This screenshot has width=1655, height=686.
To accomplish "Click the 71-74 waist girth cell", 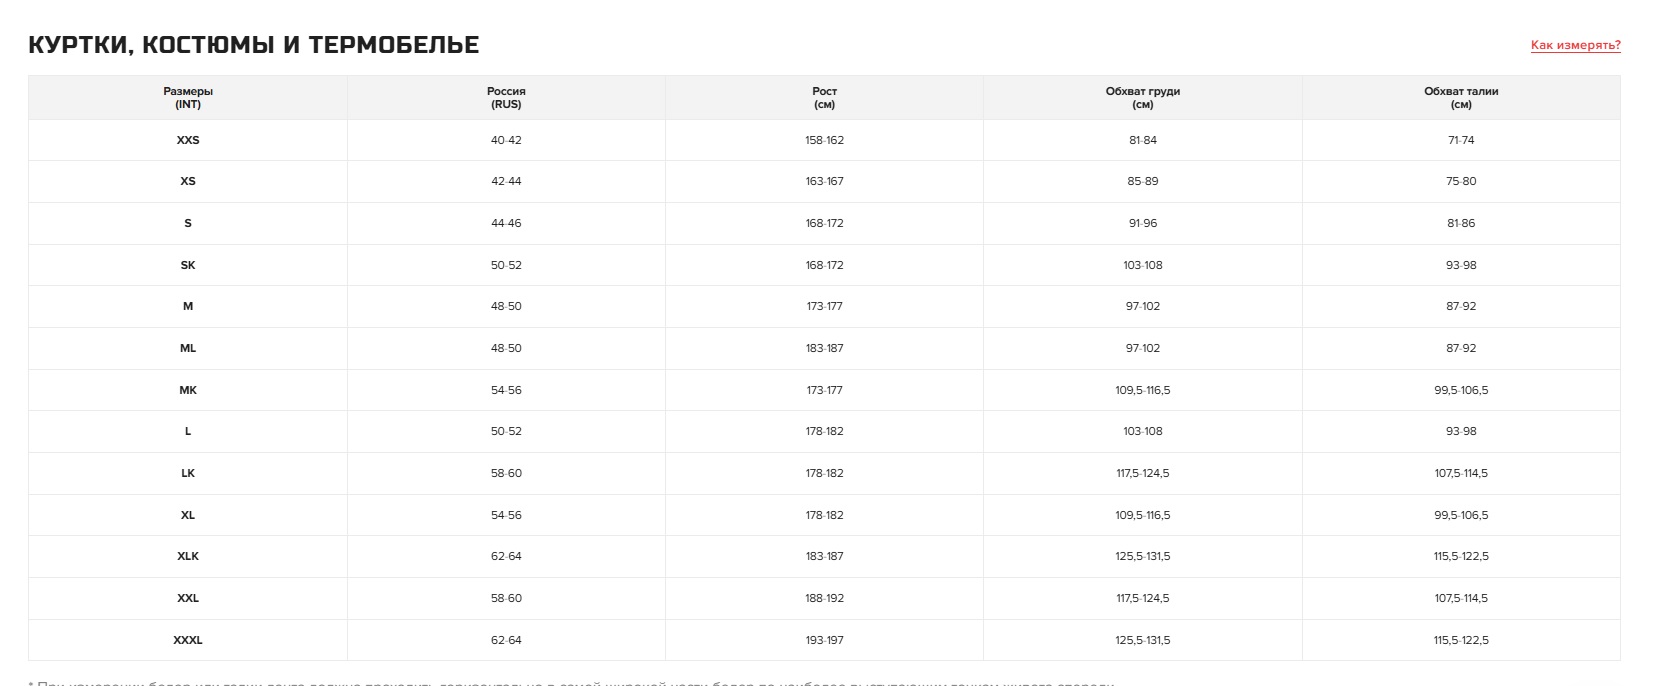I will point(1460,140).
